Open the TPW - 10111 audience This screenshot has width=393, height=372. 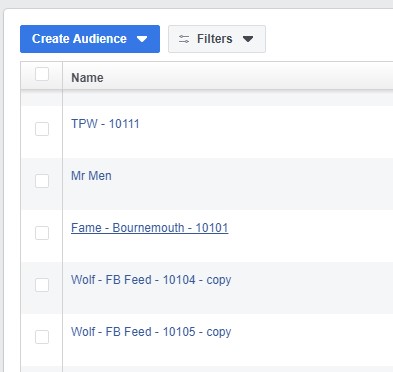[x=105, y=124]
